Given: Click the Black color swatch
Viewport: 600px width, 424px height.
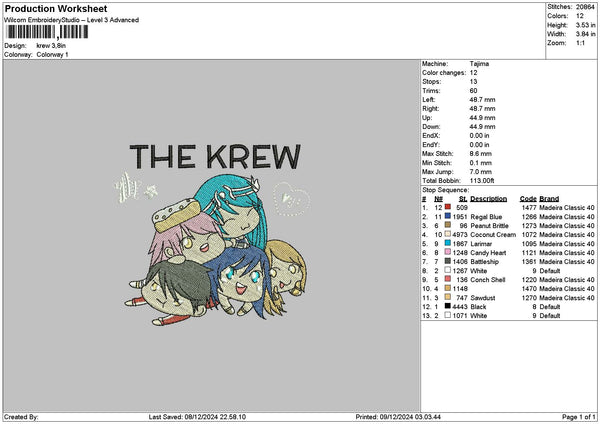Looking at the screenshot, I should coord(448,306).
